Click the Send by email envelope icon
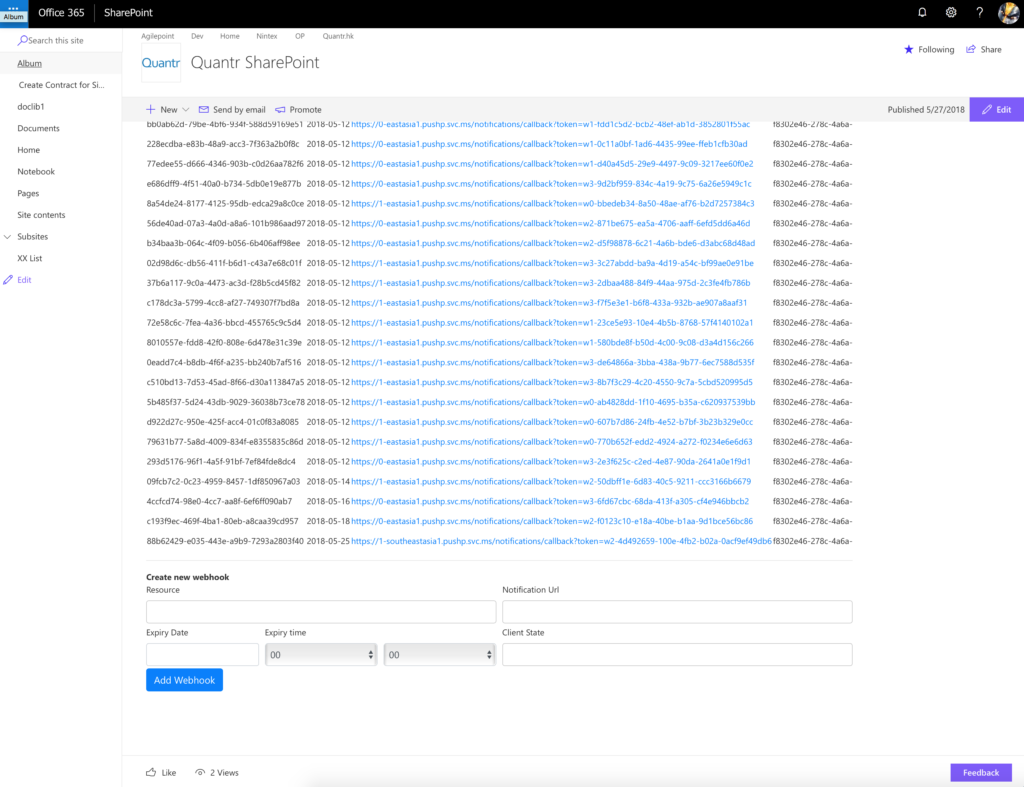The height and width of the screenshot is (787, 1024). [204, 110]
